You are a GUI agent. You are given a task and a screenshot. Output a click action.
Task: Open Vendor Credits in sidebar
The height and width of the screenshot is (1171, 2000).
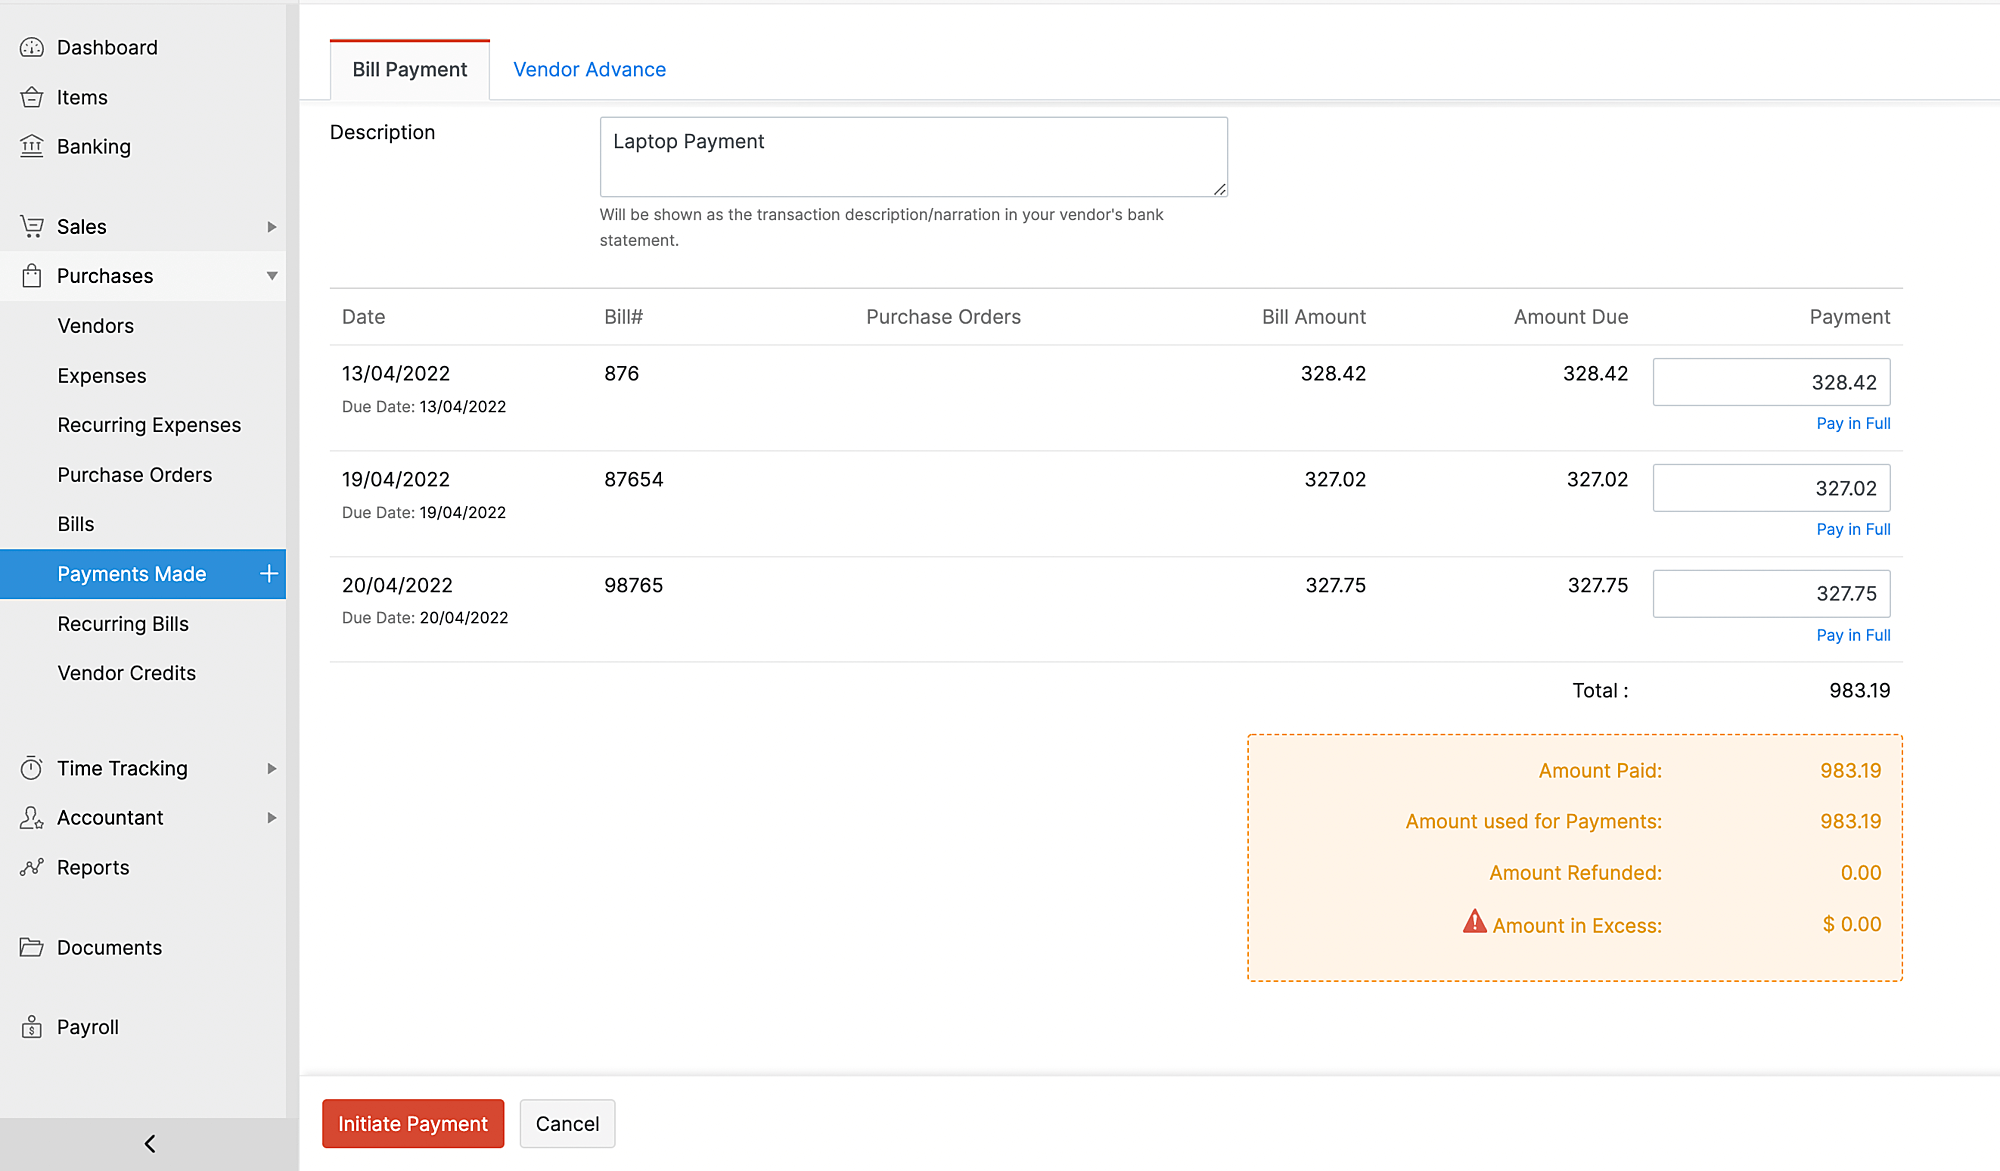click(x=126, y=673)
